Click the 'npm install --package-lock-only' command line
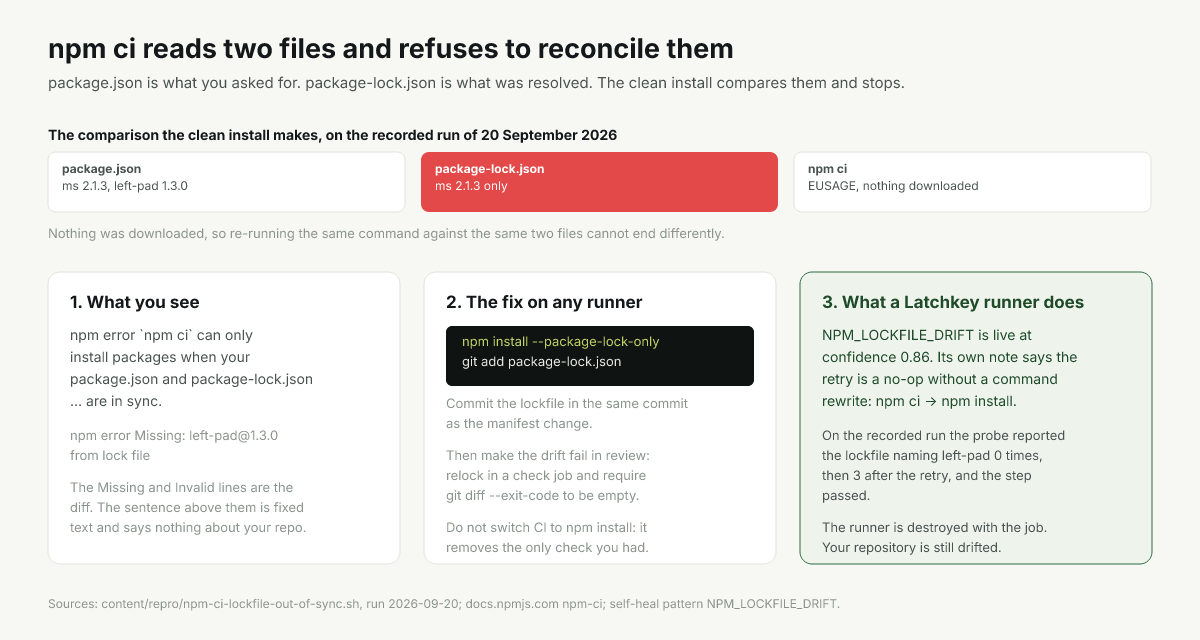1200x640 pixels. click(561, 342)
